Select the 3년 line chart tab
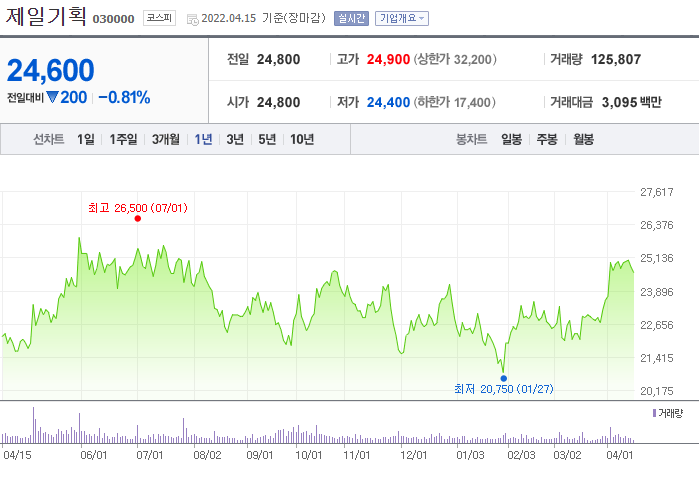 pos(235,139)
